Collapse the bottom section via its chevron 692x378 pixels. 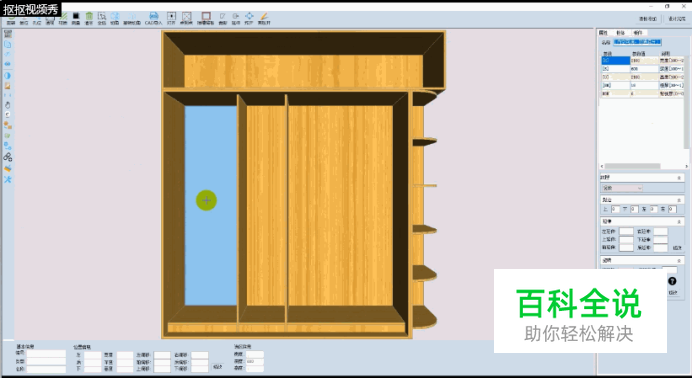pyautogui.click(x=679, y=261)
